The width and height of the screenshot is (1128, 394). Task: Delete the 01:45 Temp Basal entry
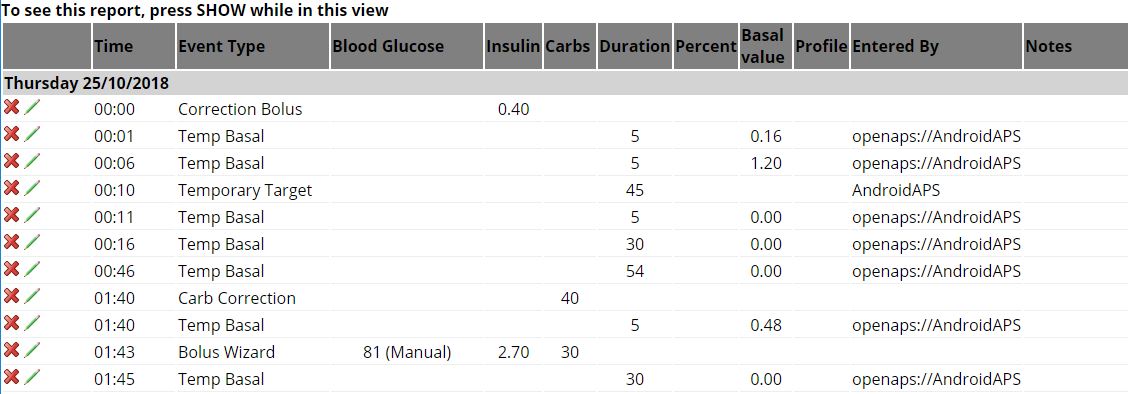[x=12, y=376]
